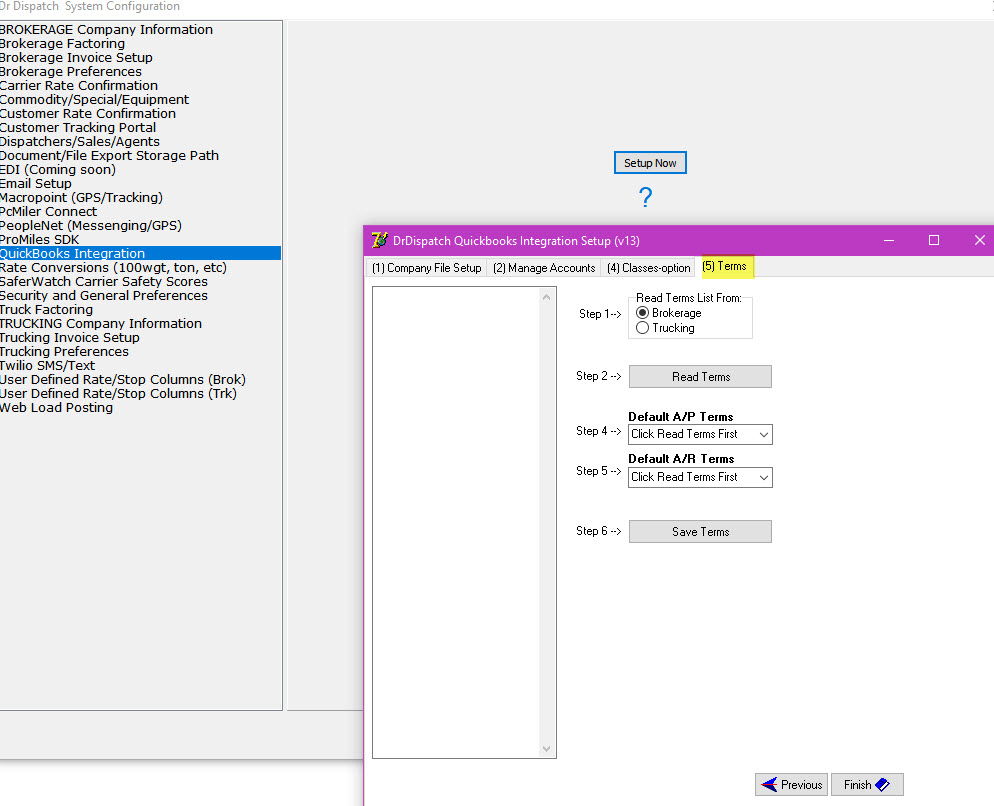Viewport: 994px width, 806px height.
Task: Select PcMiler Connect entry
Action: pyautogui.click(x=48, y=211)
